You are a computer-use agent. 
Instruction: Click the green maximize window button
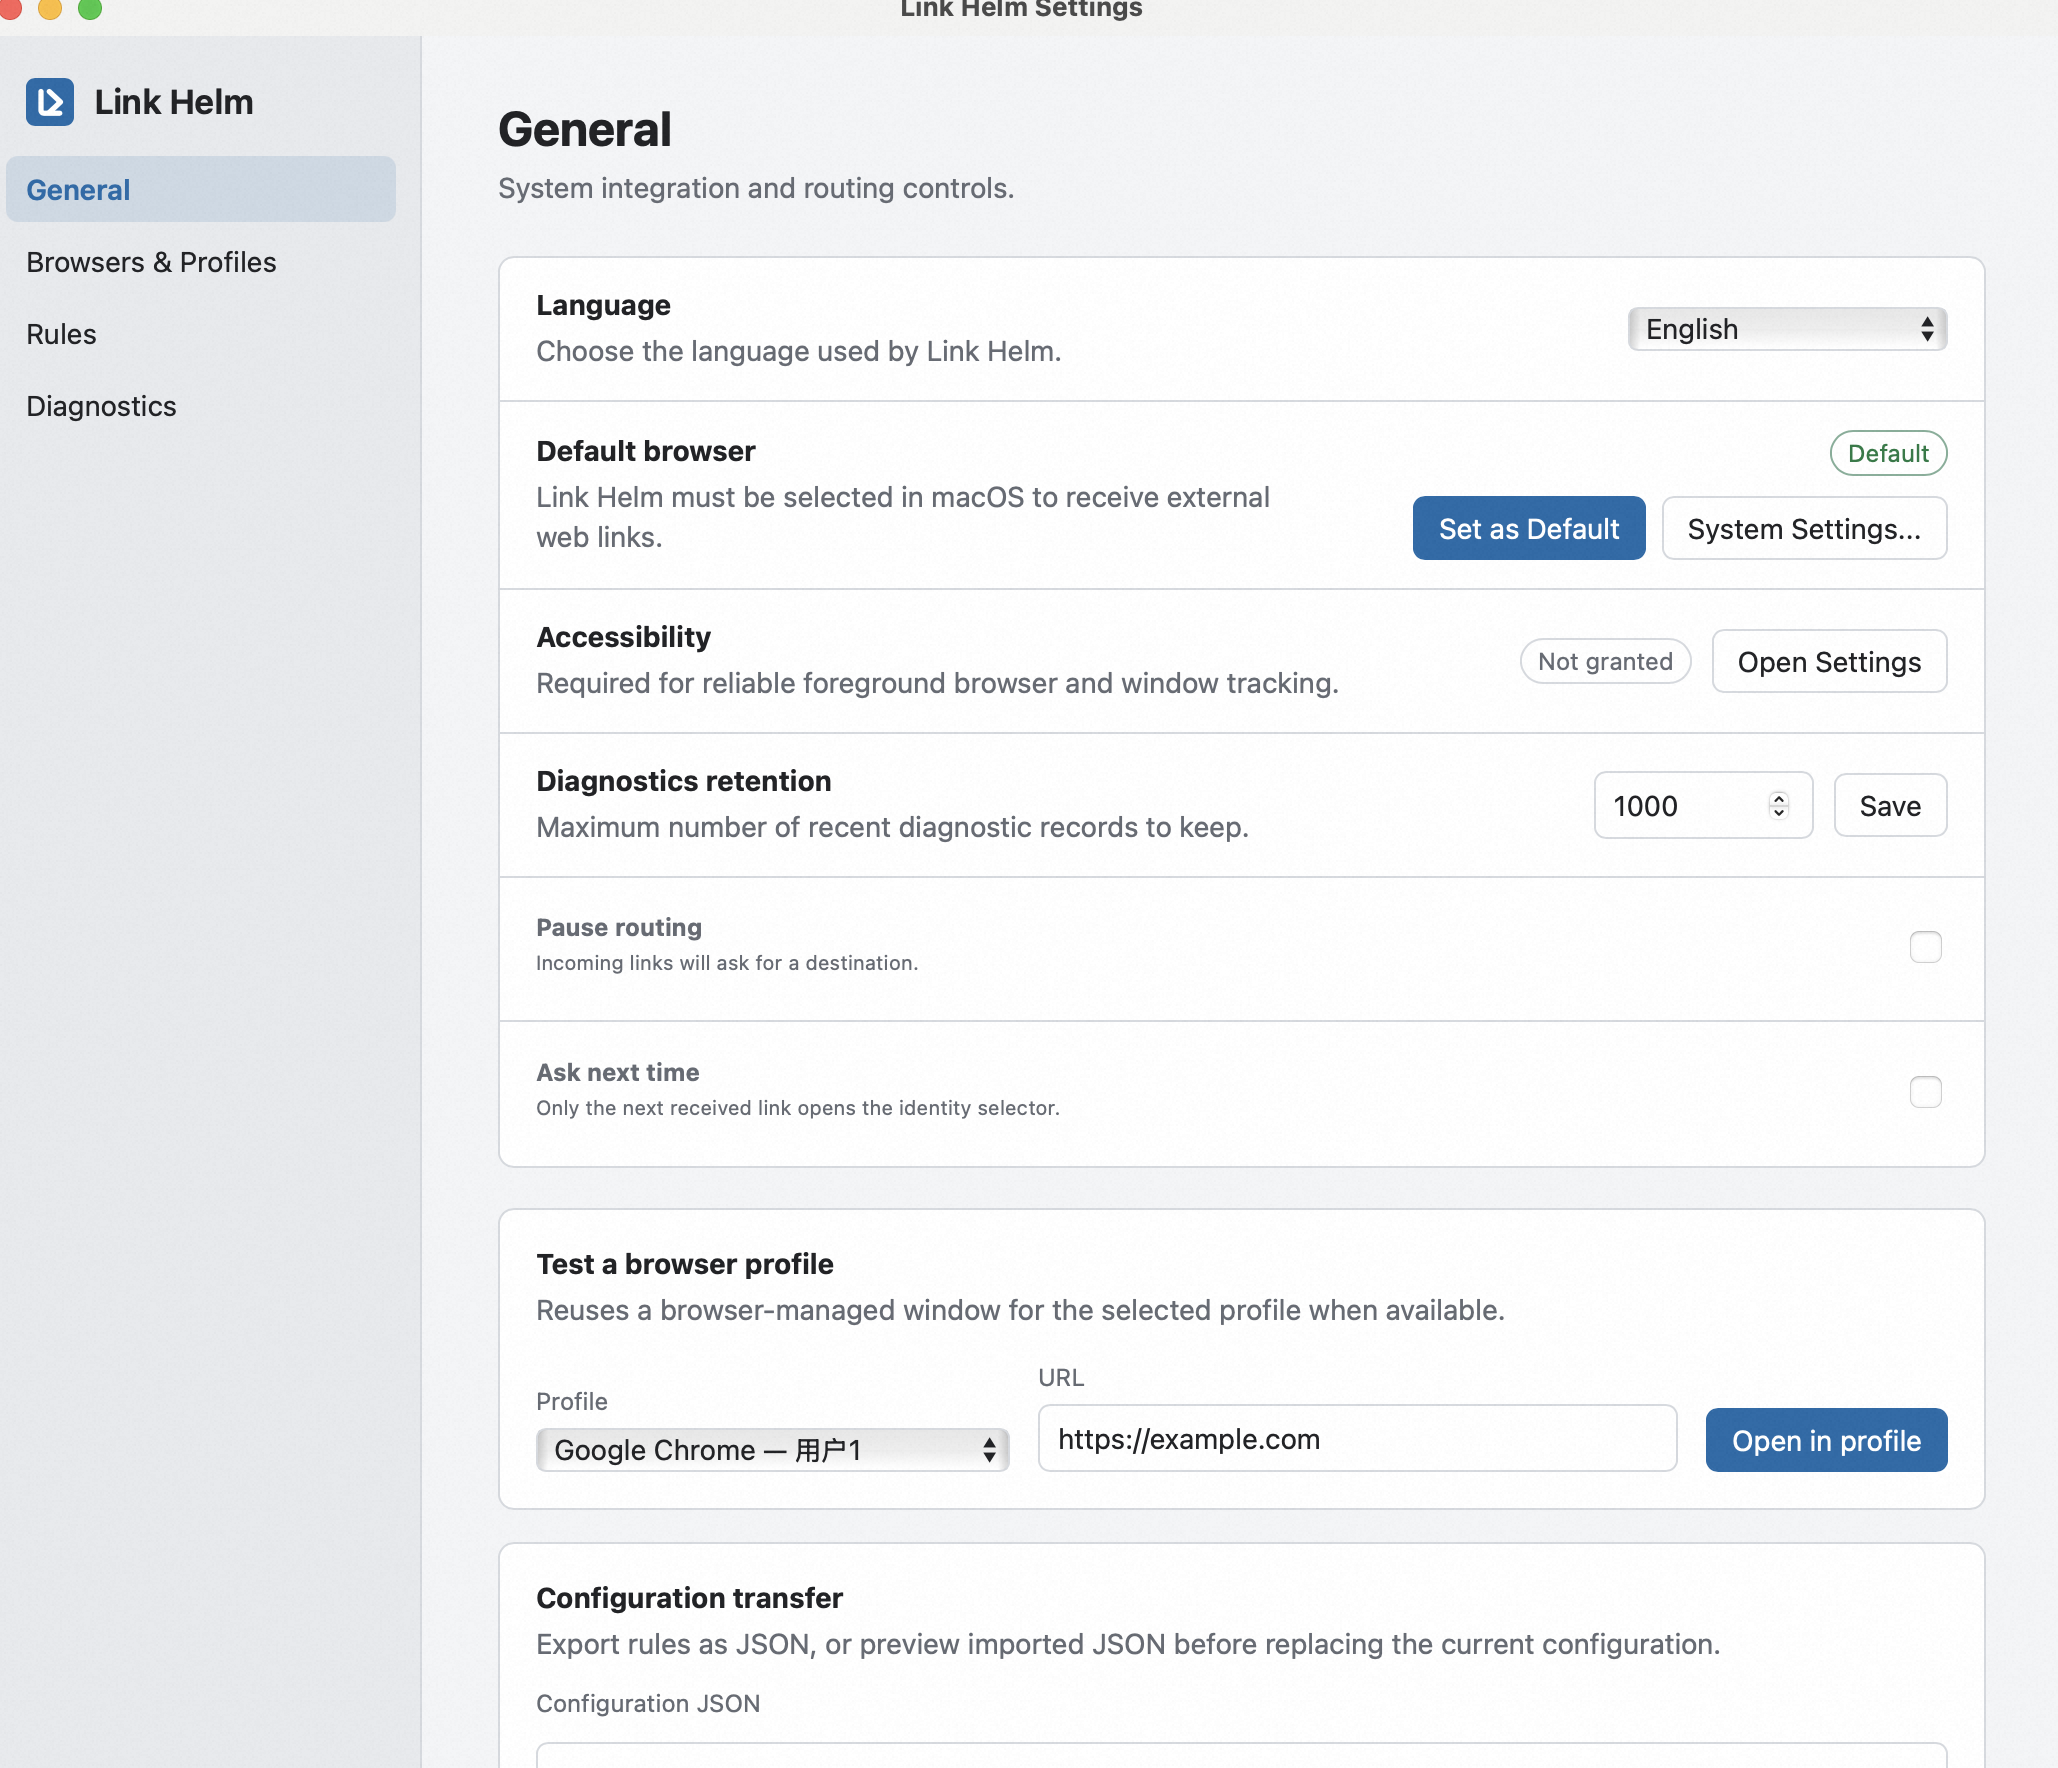click(90, 8)
